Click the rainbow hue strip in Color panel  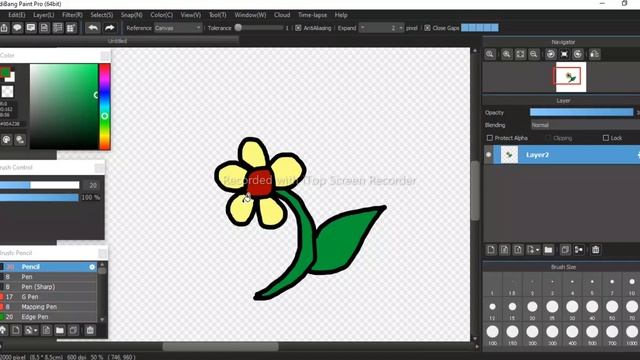tap(104, 107)
